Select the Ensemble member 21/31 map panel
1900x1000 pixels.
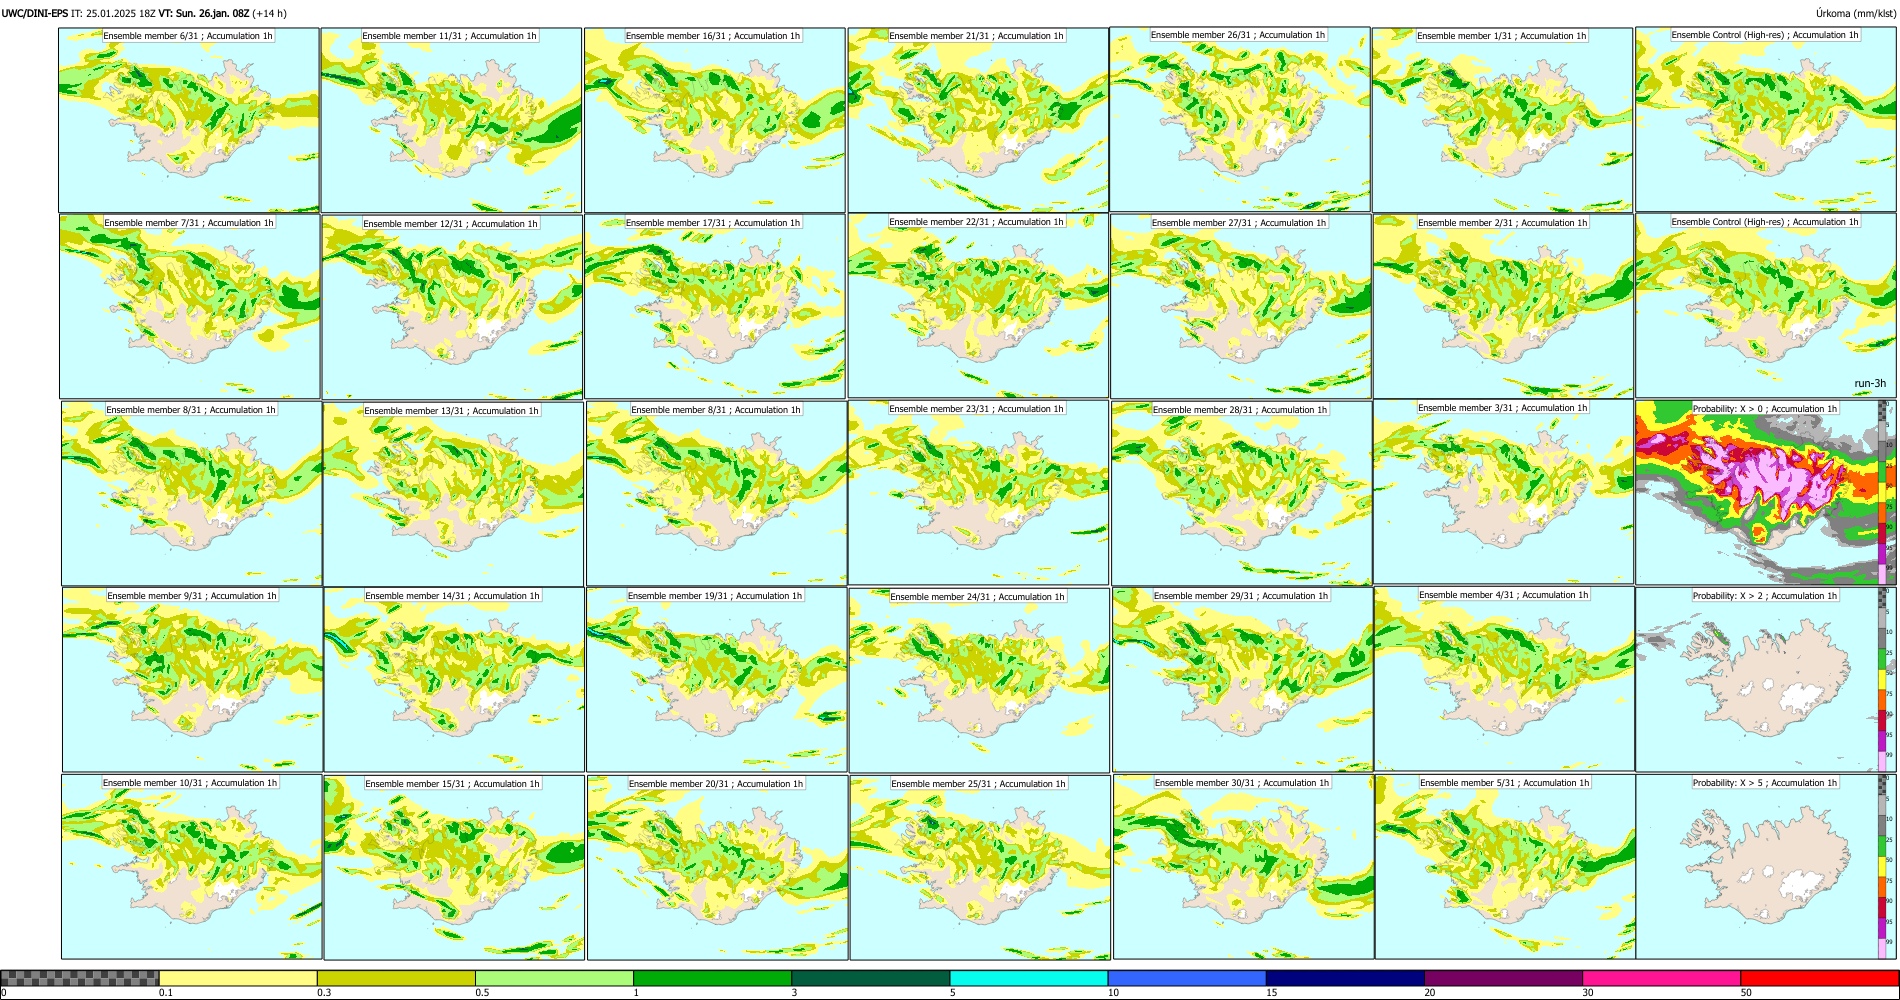(978, 120)
